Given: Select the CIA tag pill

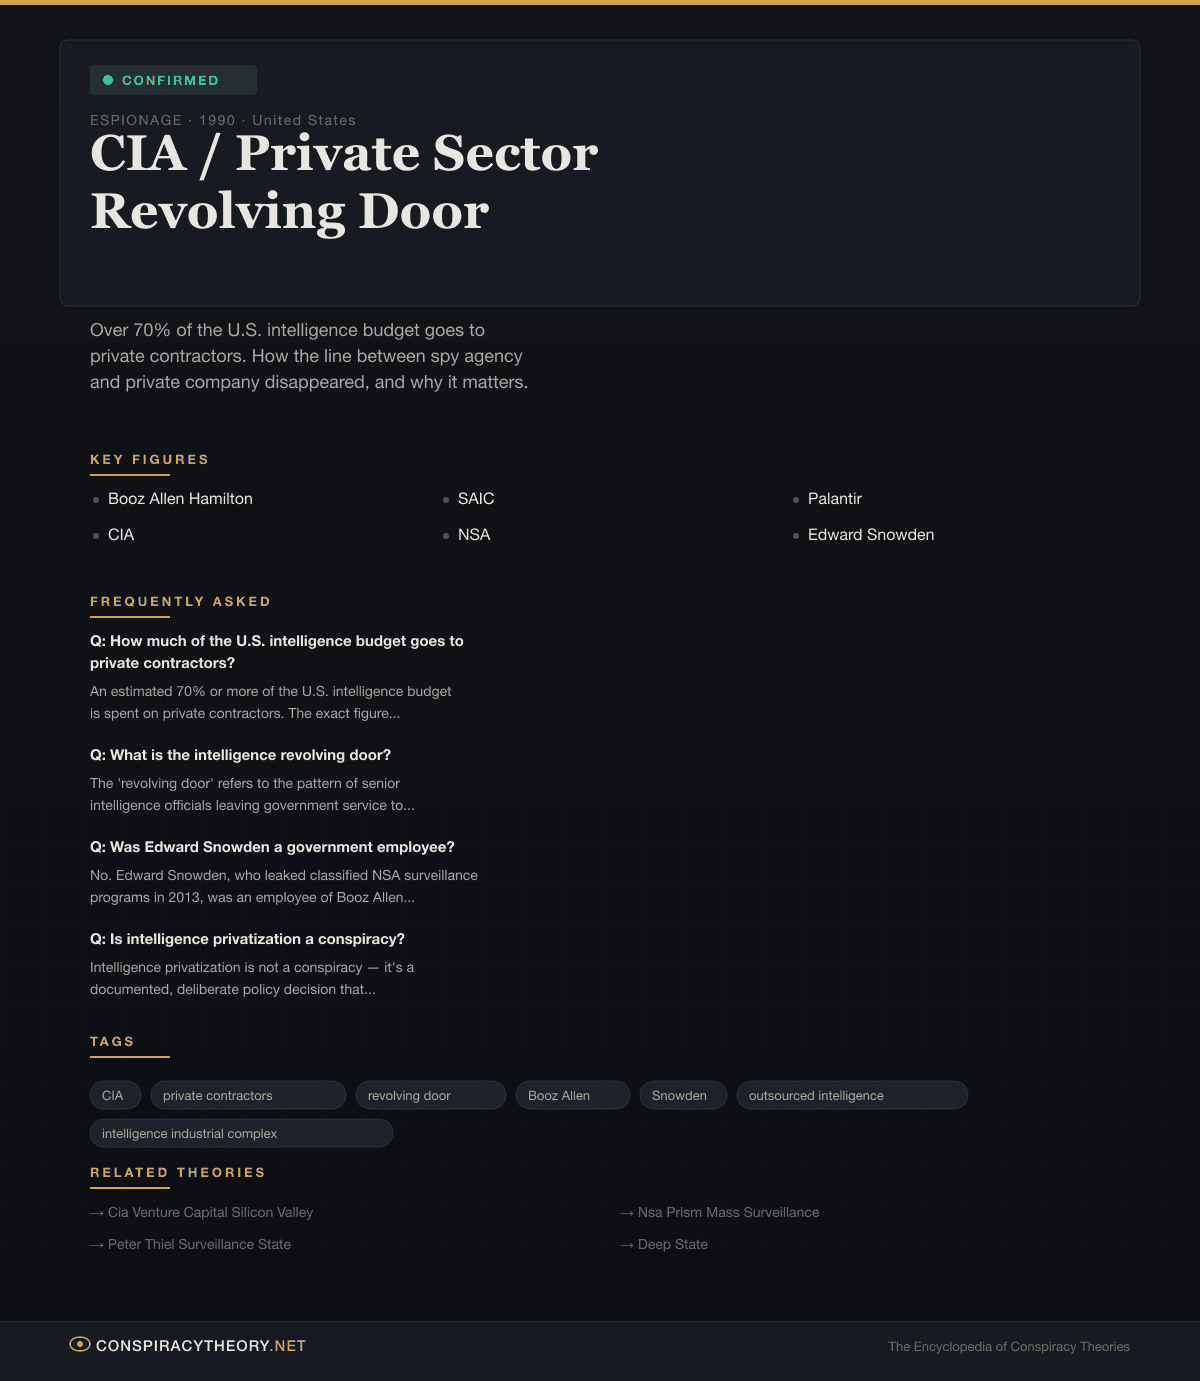Looking at the screenshot, I should (113, 1095).
